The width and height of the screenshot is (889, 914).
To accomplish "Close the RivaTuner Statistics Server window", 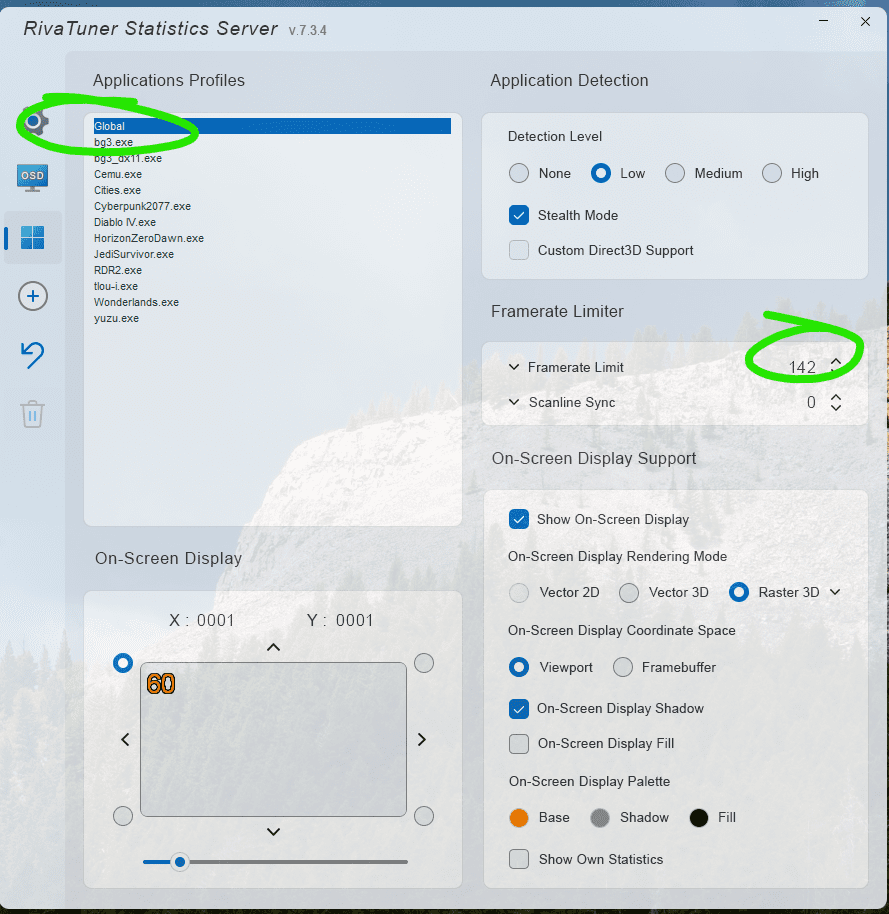I will coord(866,22).
